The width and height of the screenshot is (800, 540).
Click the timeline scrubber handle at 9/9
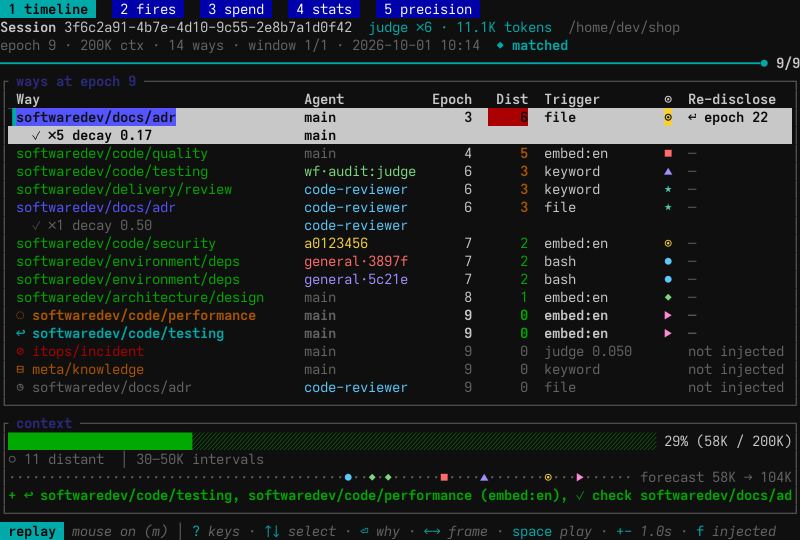[764, 63]
